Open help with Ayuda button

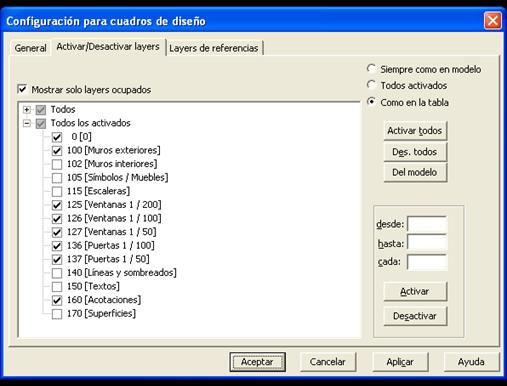pyautogui.click(x=471, y=362)
